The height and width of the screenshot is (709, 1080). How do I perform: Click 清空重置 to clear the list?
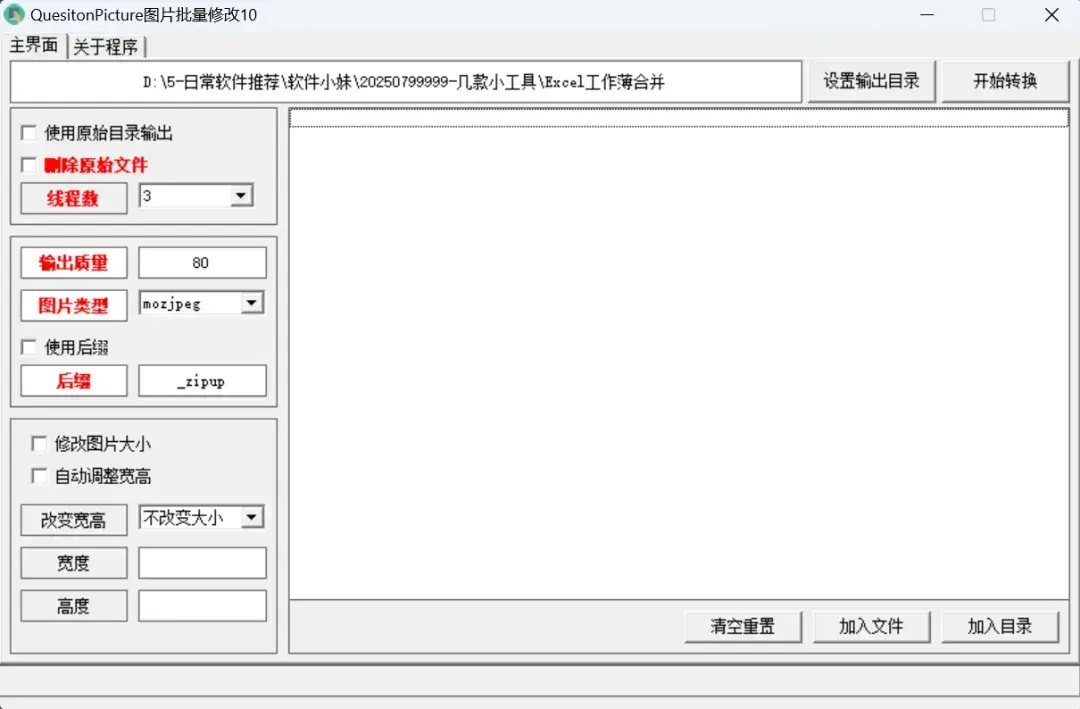742,626
